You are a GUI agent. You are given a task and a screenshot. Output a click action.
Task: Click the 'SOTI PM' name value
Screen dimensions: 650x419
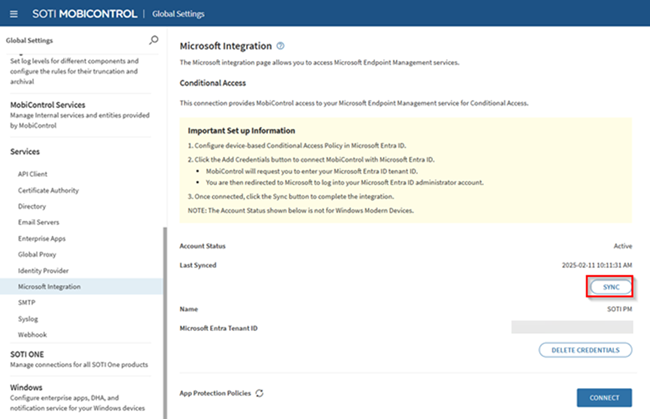coord(620,309)
